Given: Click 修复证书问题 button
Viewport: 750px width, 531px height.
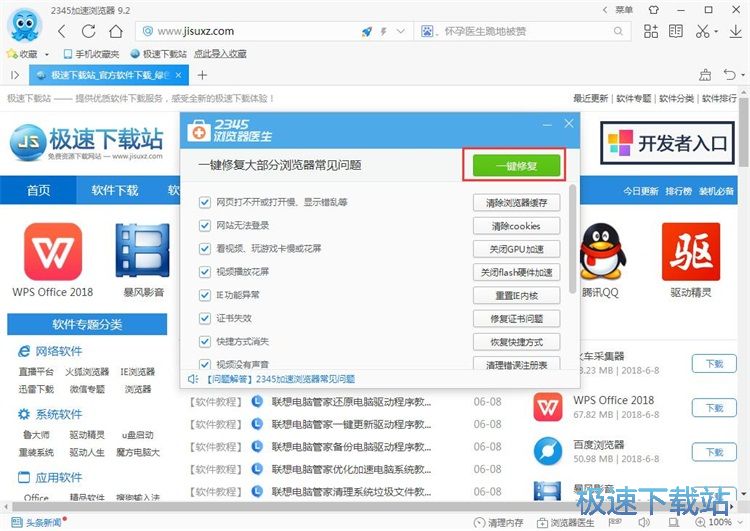Looking at the screenshot, I should (x=516, y=319).
